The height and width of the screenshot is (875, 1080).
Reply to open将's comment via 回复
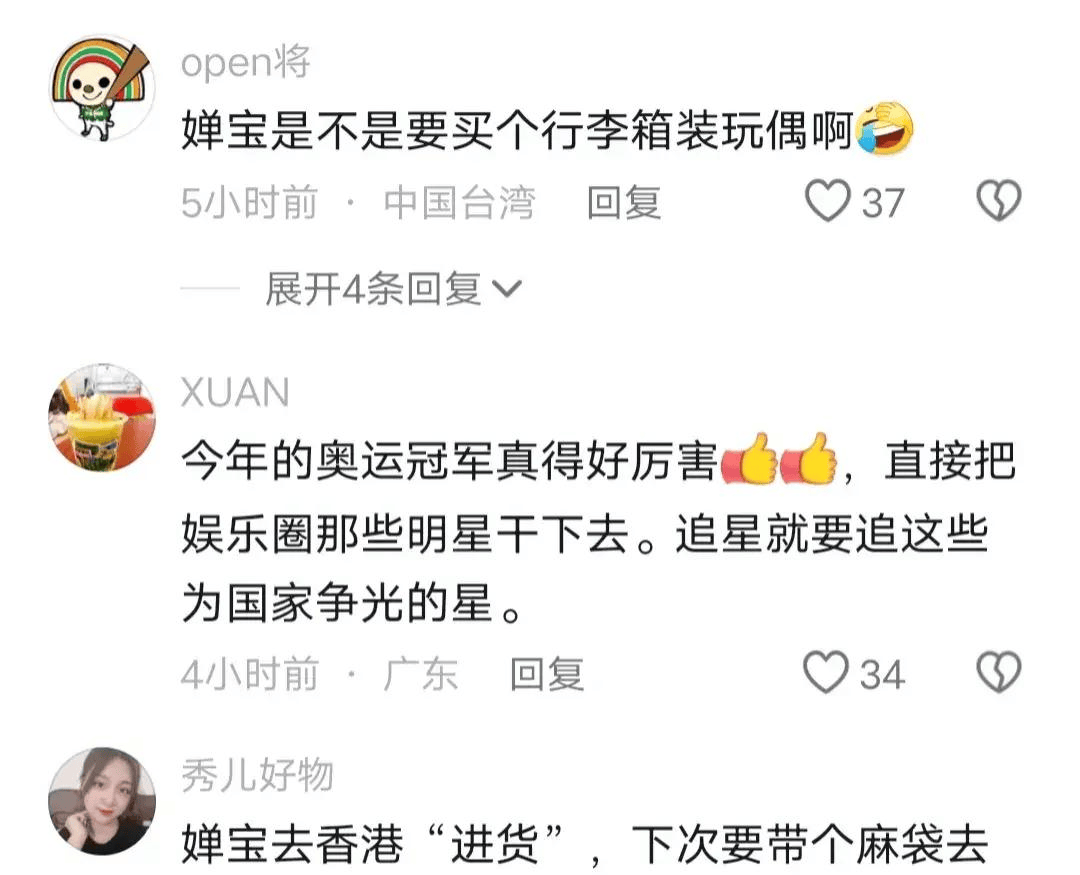tap(624, 203)
